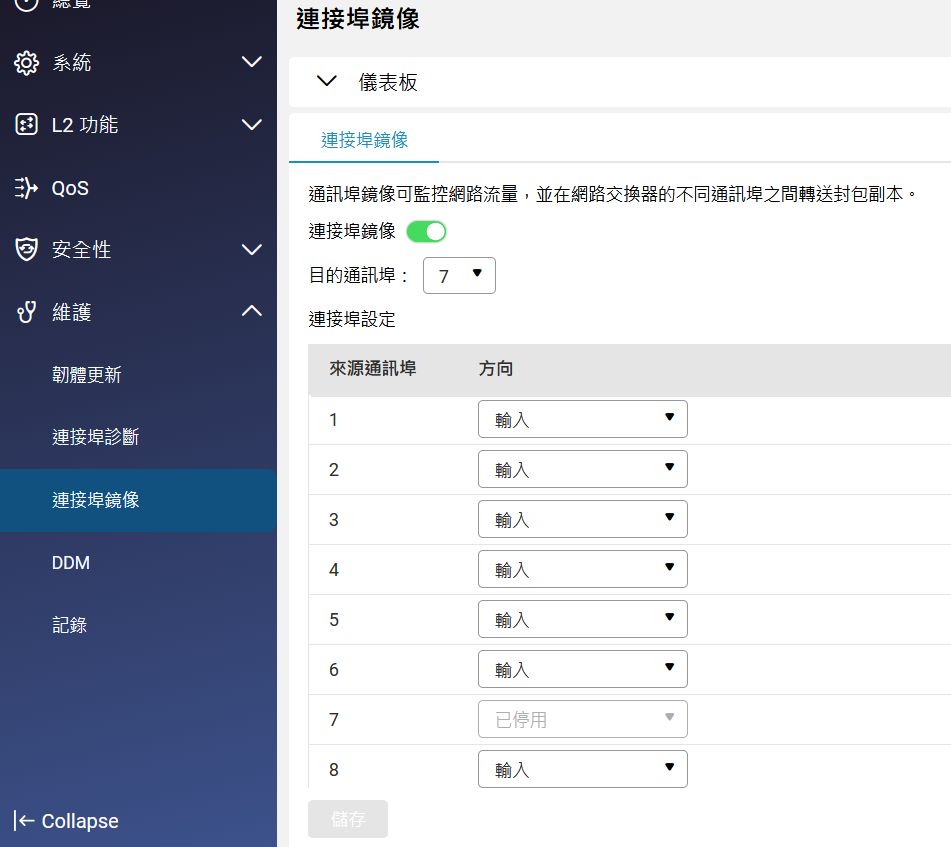Go to 韌體更新 submenu

point(138,375)
